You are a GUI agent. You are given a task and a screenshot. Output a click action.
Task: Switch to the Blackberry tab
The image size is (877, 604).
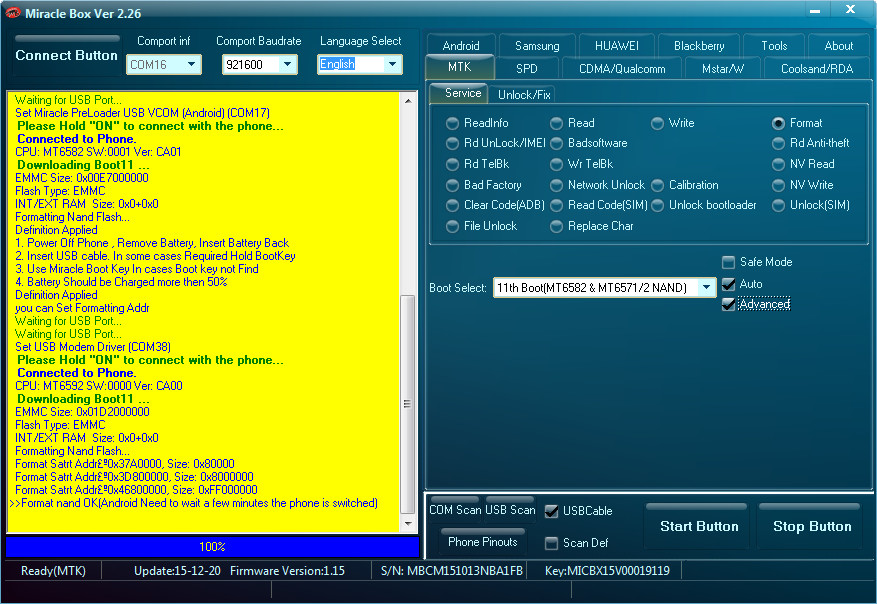pos(699,46)
